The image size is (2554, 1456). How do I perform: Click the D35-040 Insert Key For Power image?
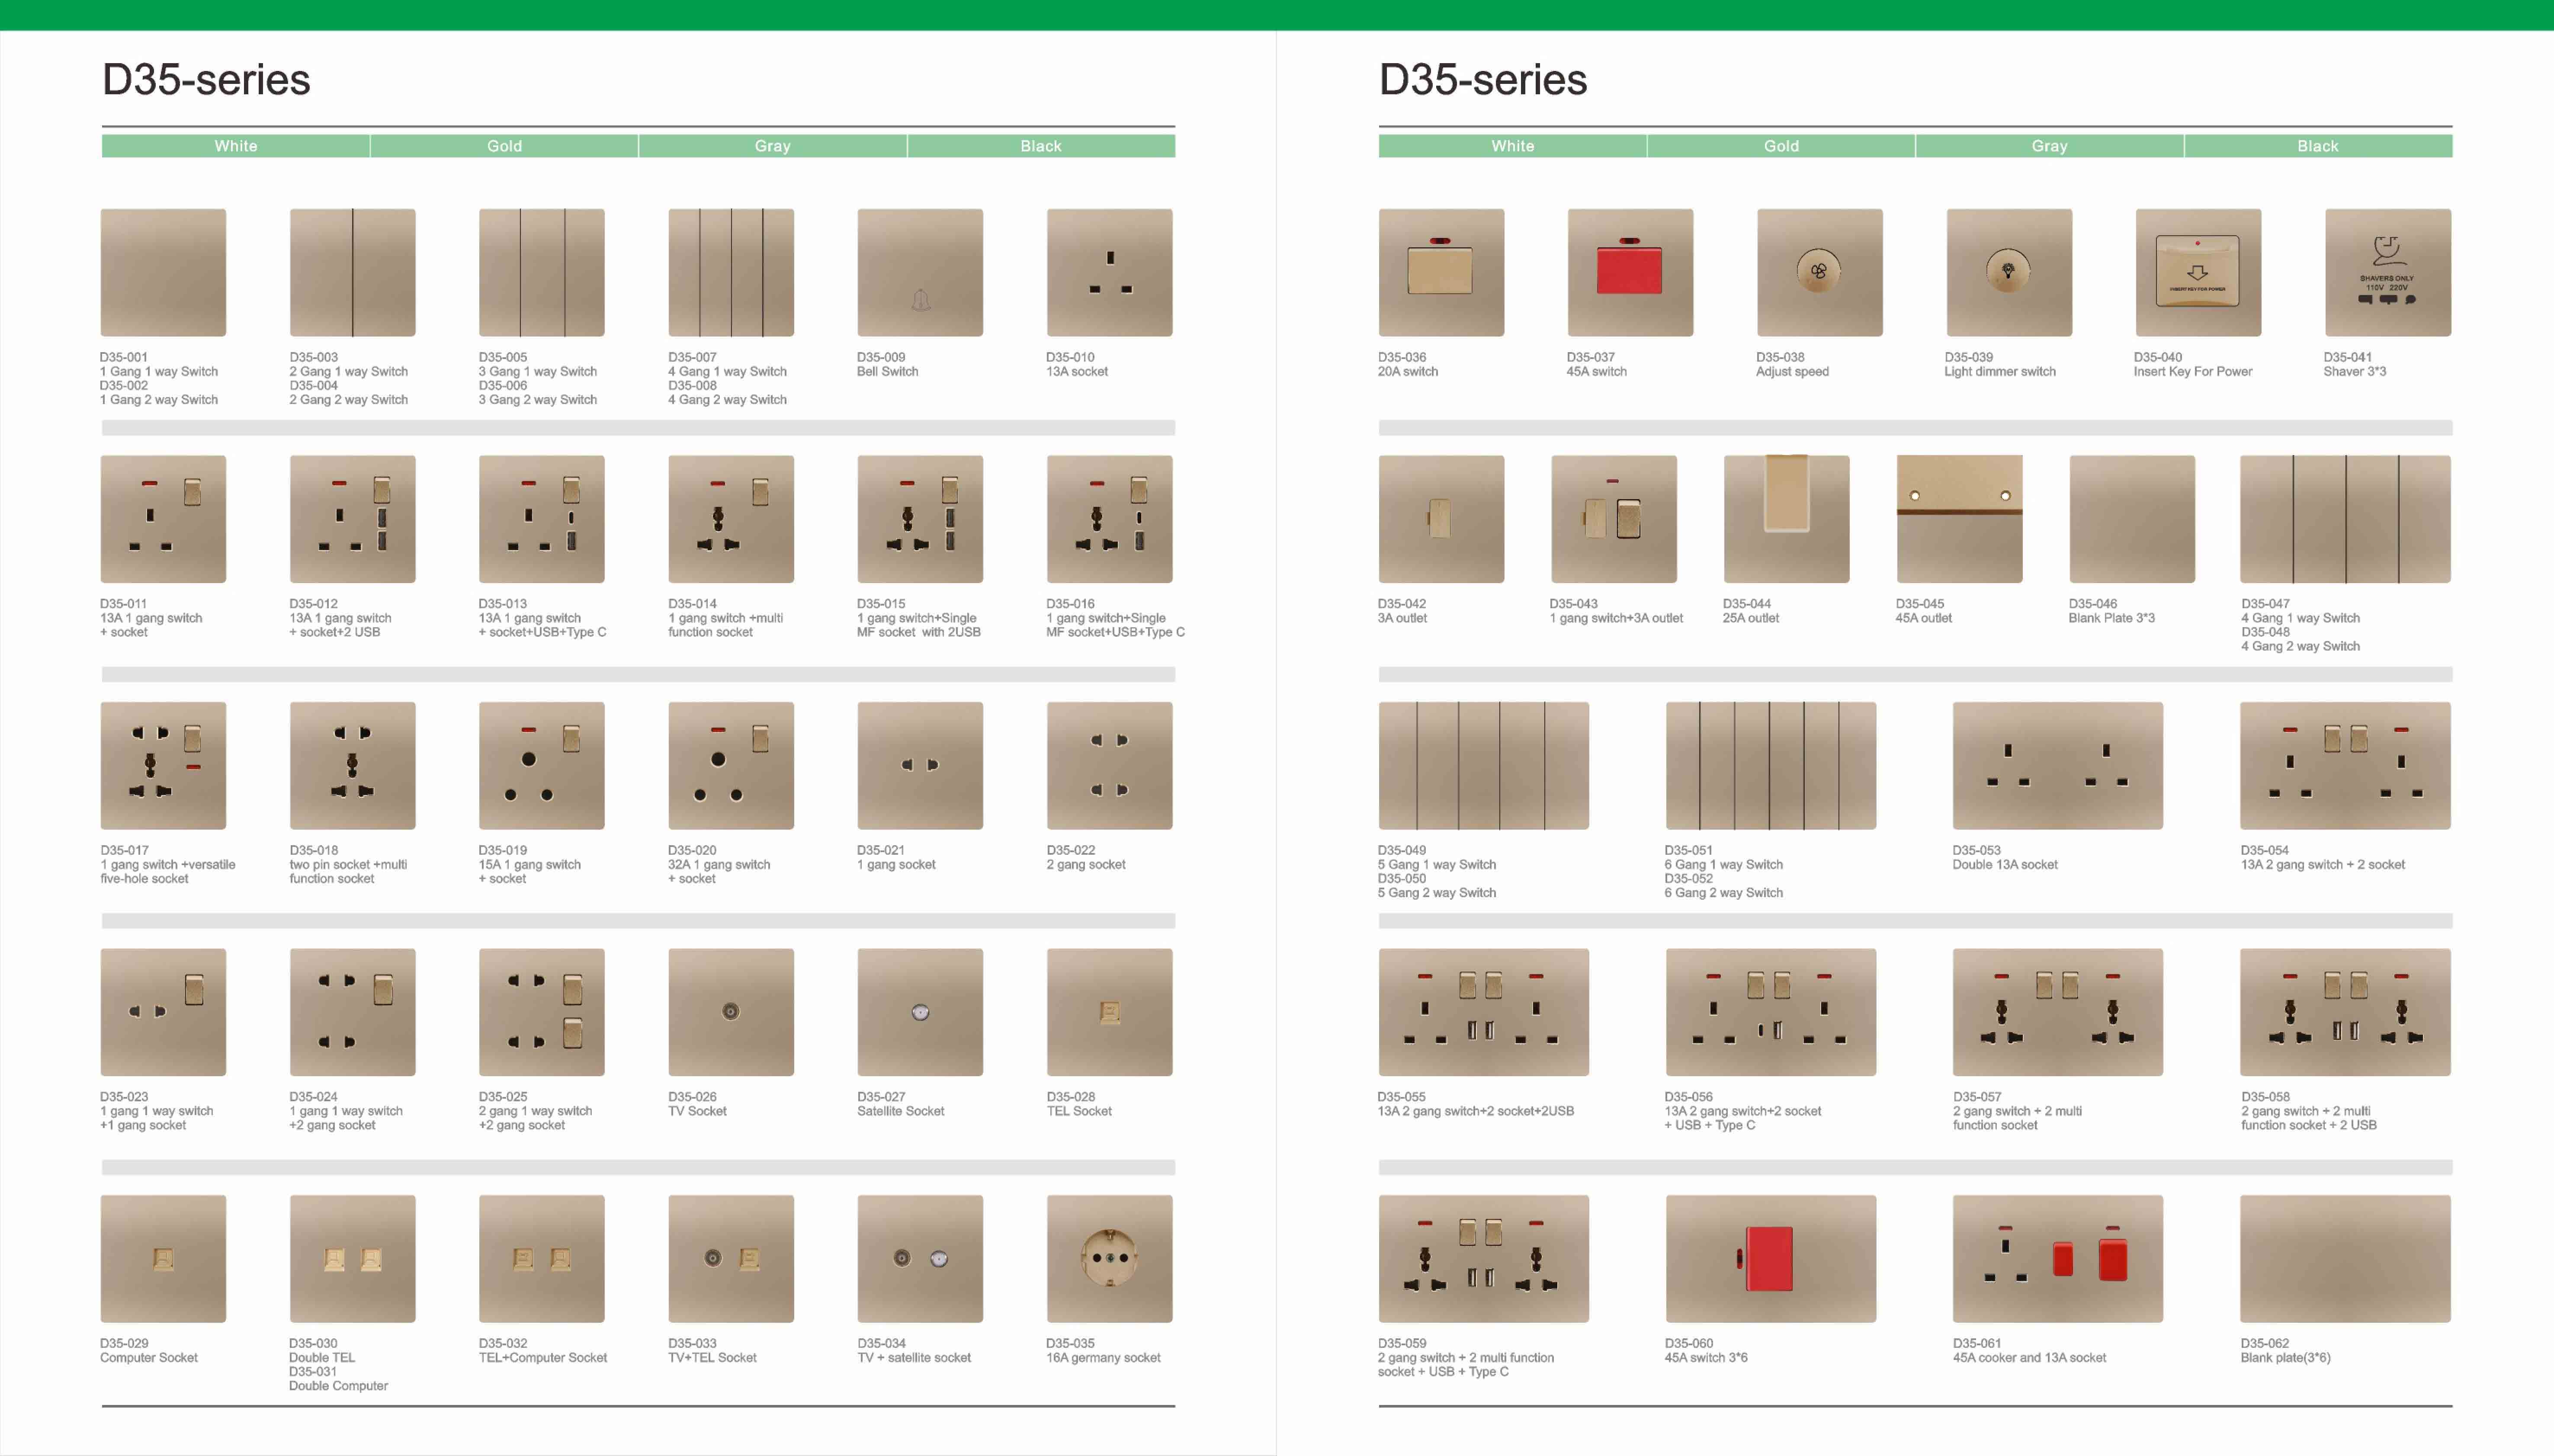tap(2198, 272)
